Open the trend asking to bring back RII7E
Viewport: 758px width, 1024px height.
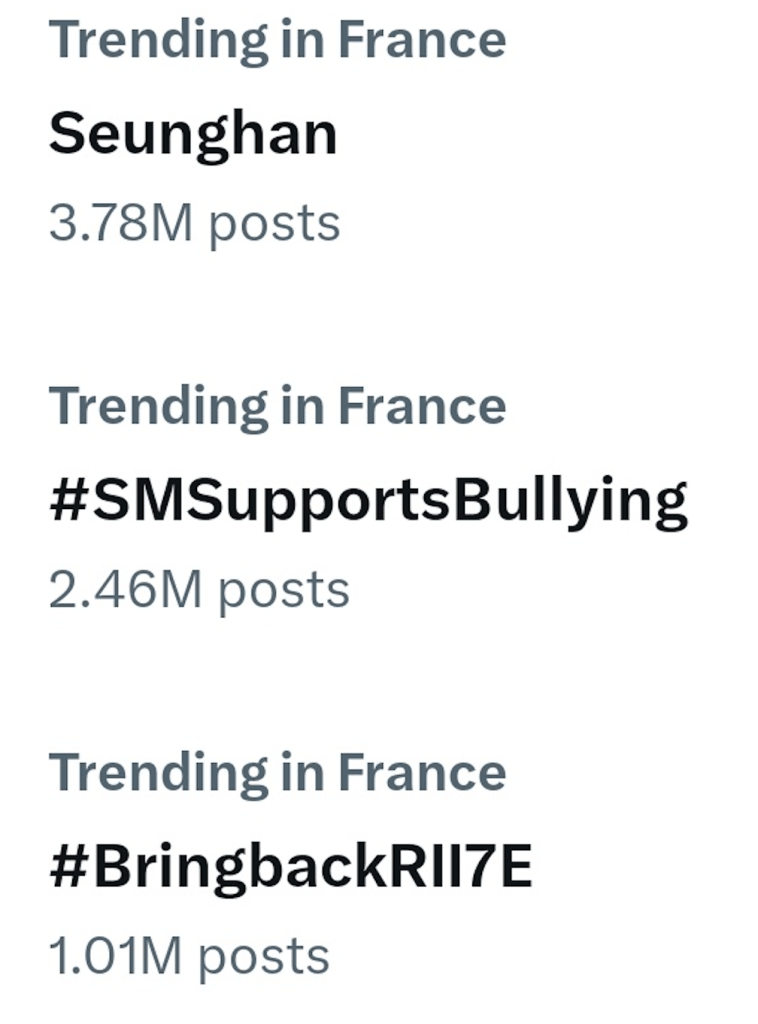tap(290, 868)
